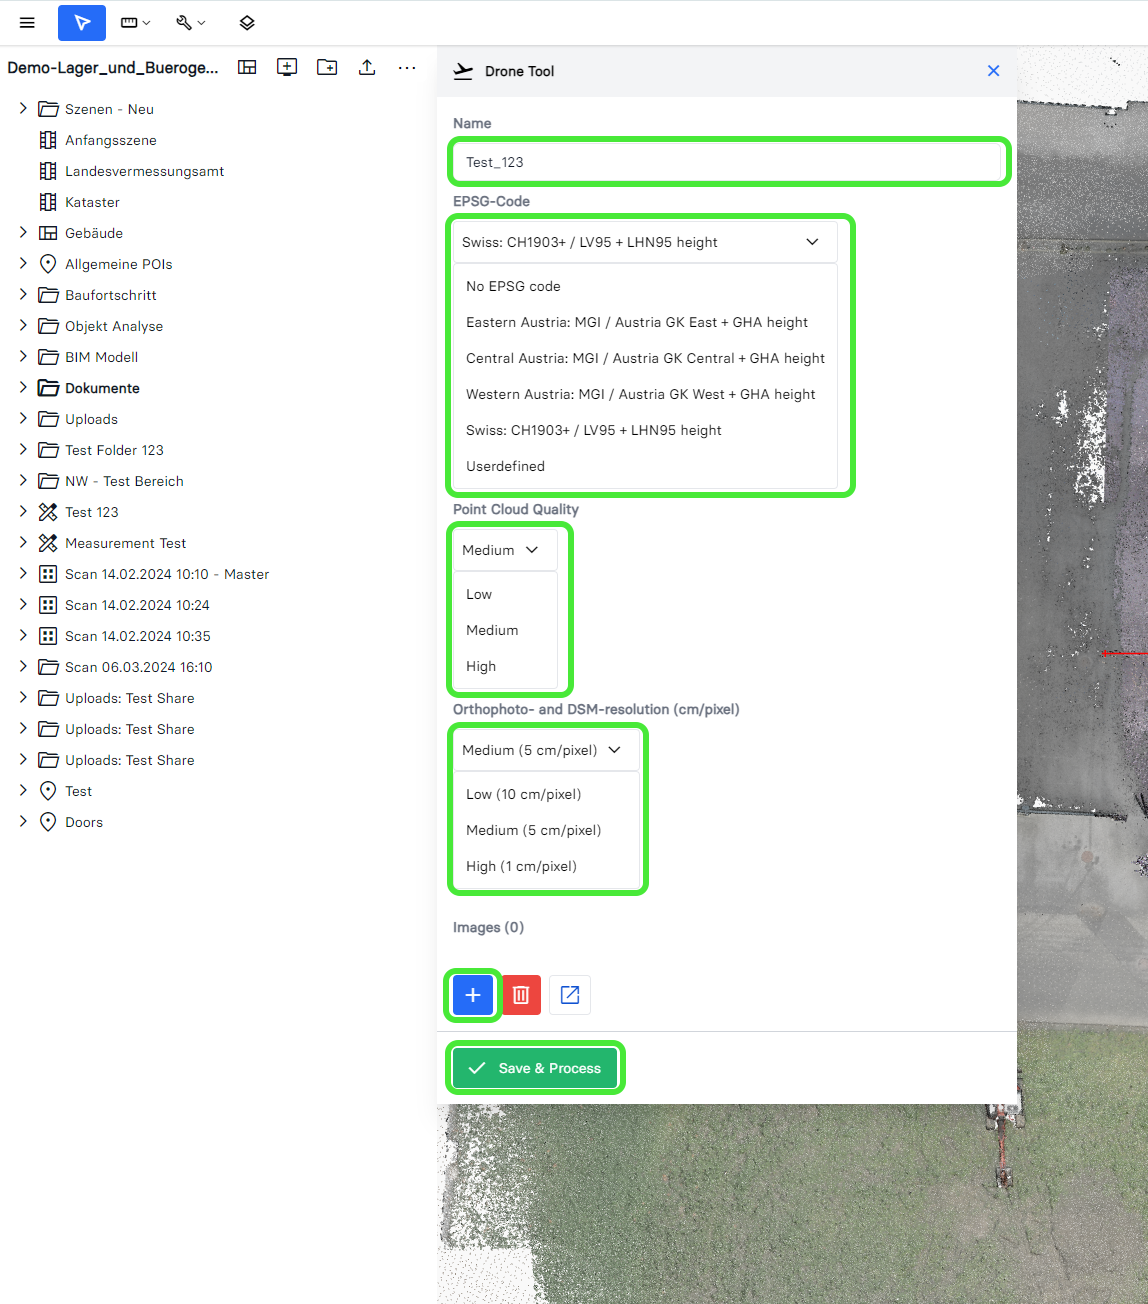Click the Name input field

pos(727,162)
